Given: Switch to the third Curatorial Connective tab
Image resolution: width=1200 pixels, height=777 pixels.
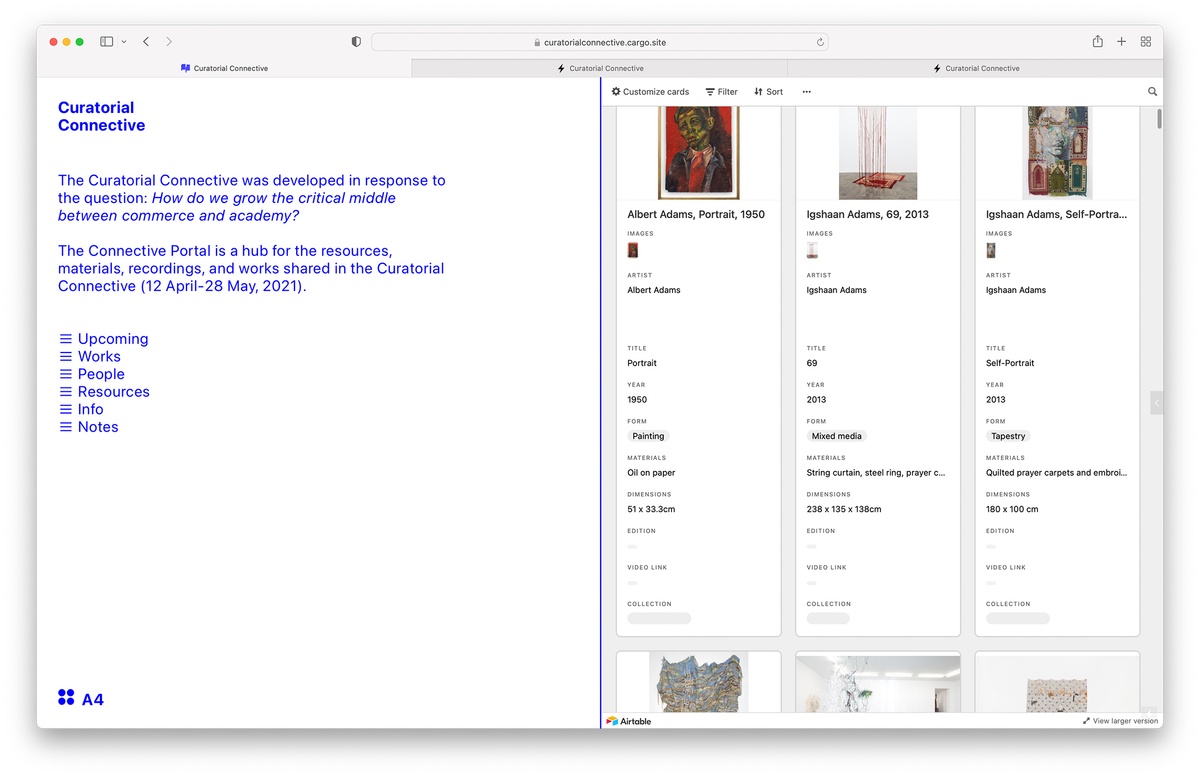Looking at the screenshot, I should pyautogui.click(x=976, y=69).
